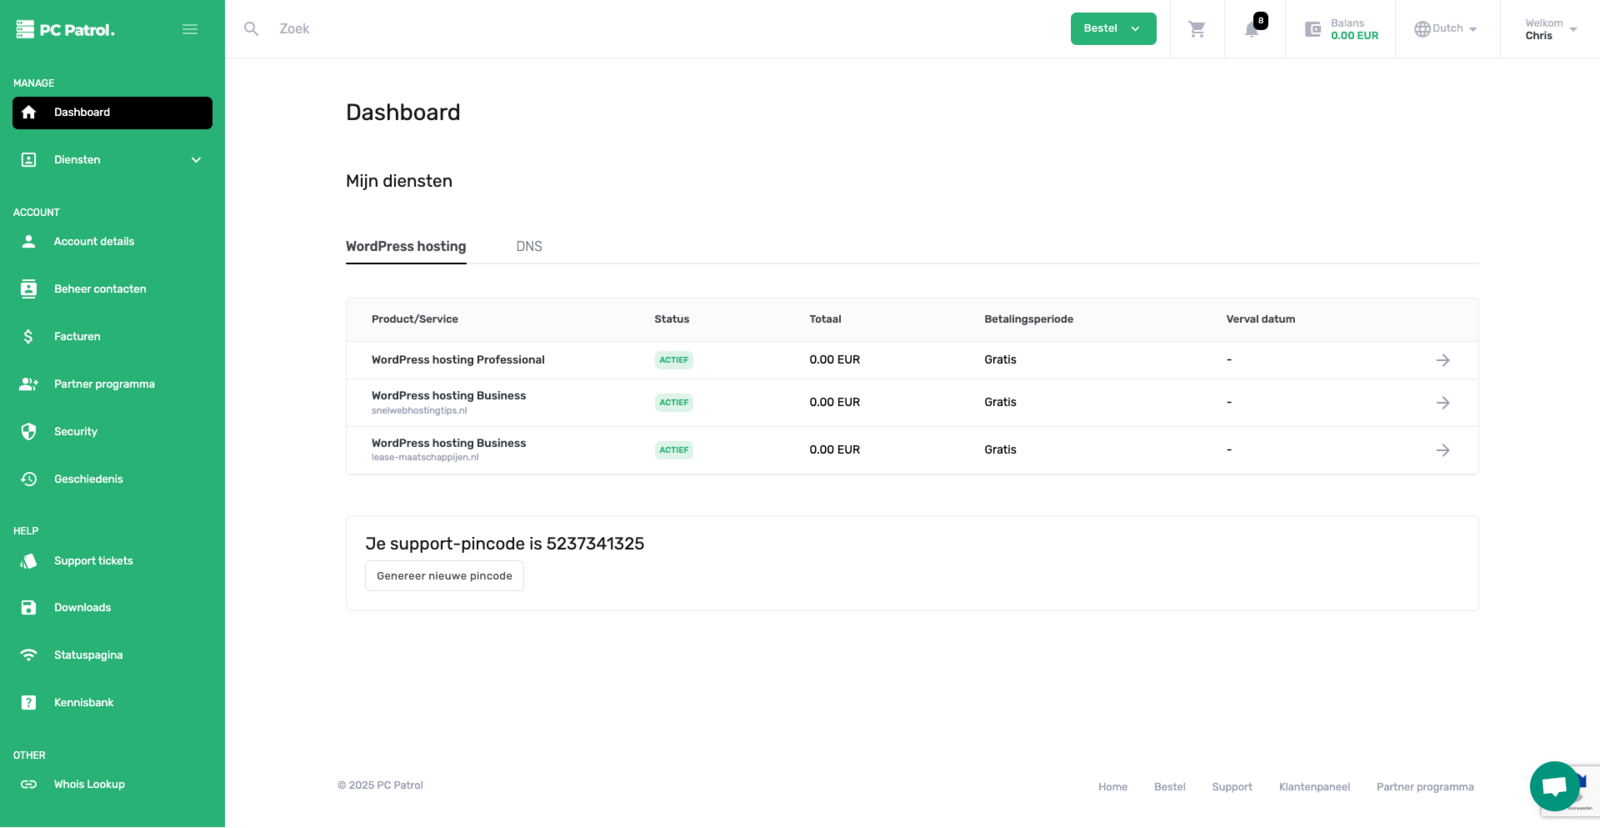Click arrow for WordPress hosting Professional row
This screenshot has width=1600, height=828.
point(1442,360)
